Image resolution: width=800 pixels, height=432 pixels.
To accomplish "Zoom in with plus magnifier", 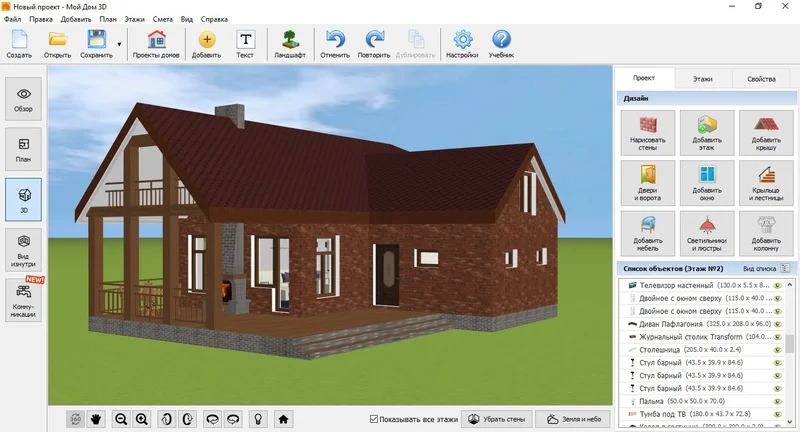I will tap(142, 419).
